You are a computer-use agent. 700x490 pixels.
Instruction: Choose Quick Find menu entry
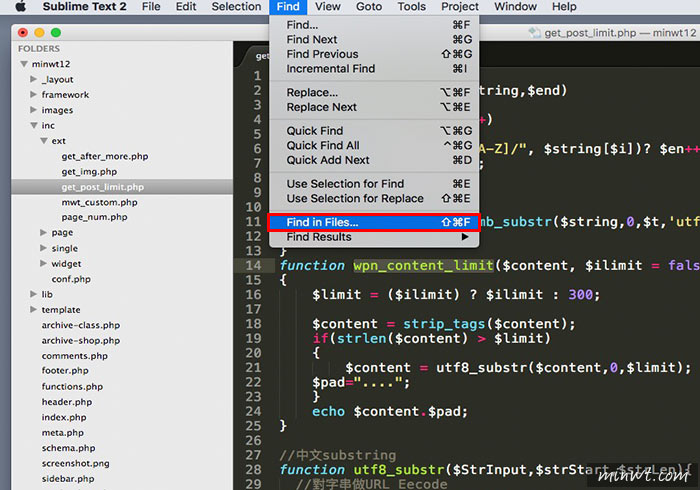[374, 131]
